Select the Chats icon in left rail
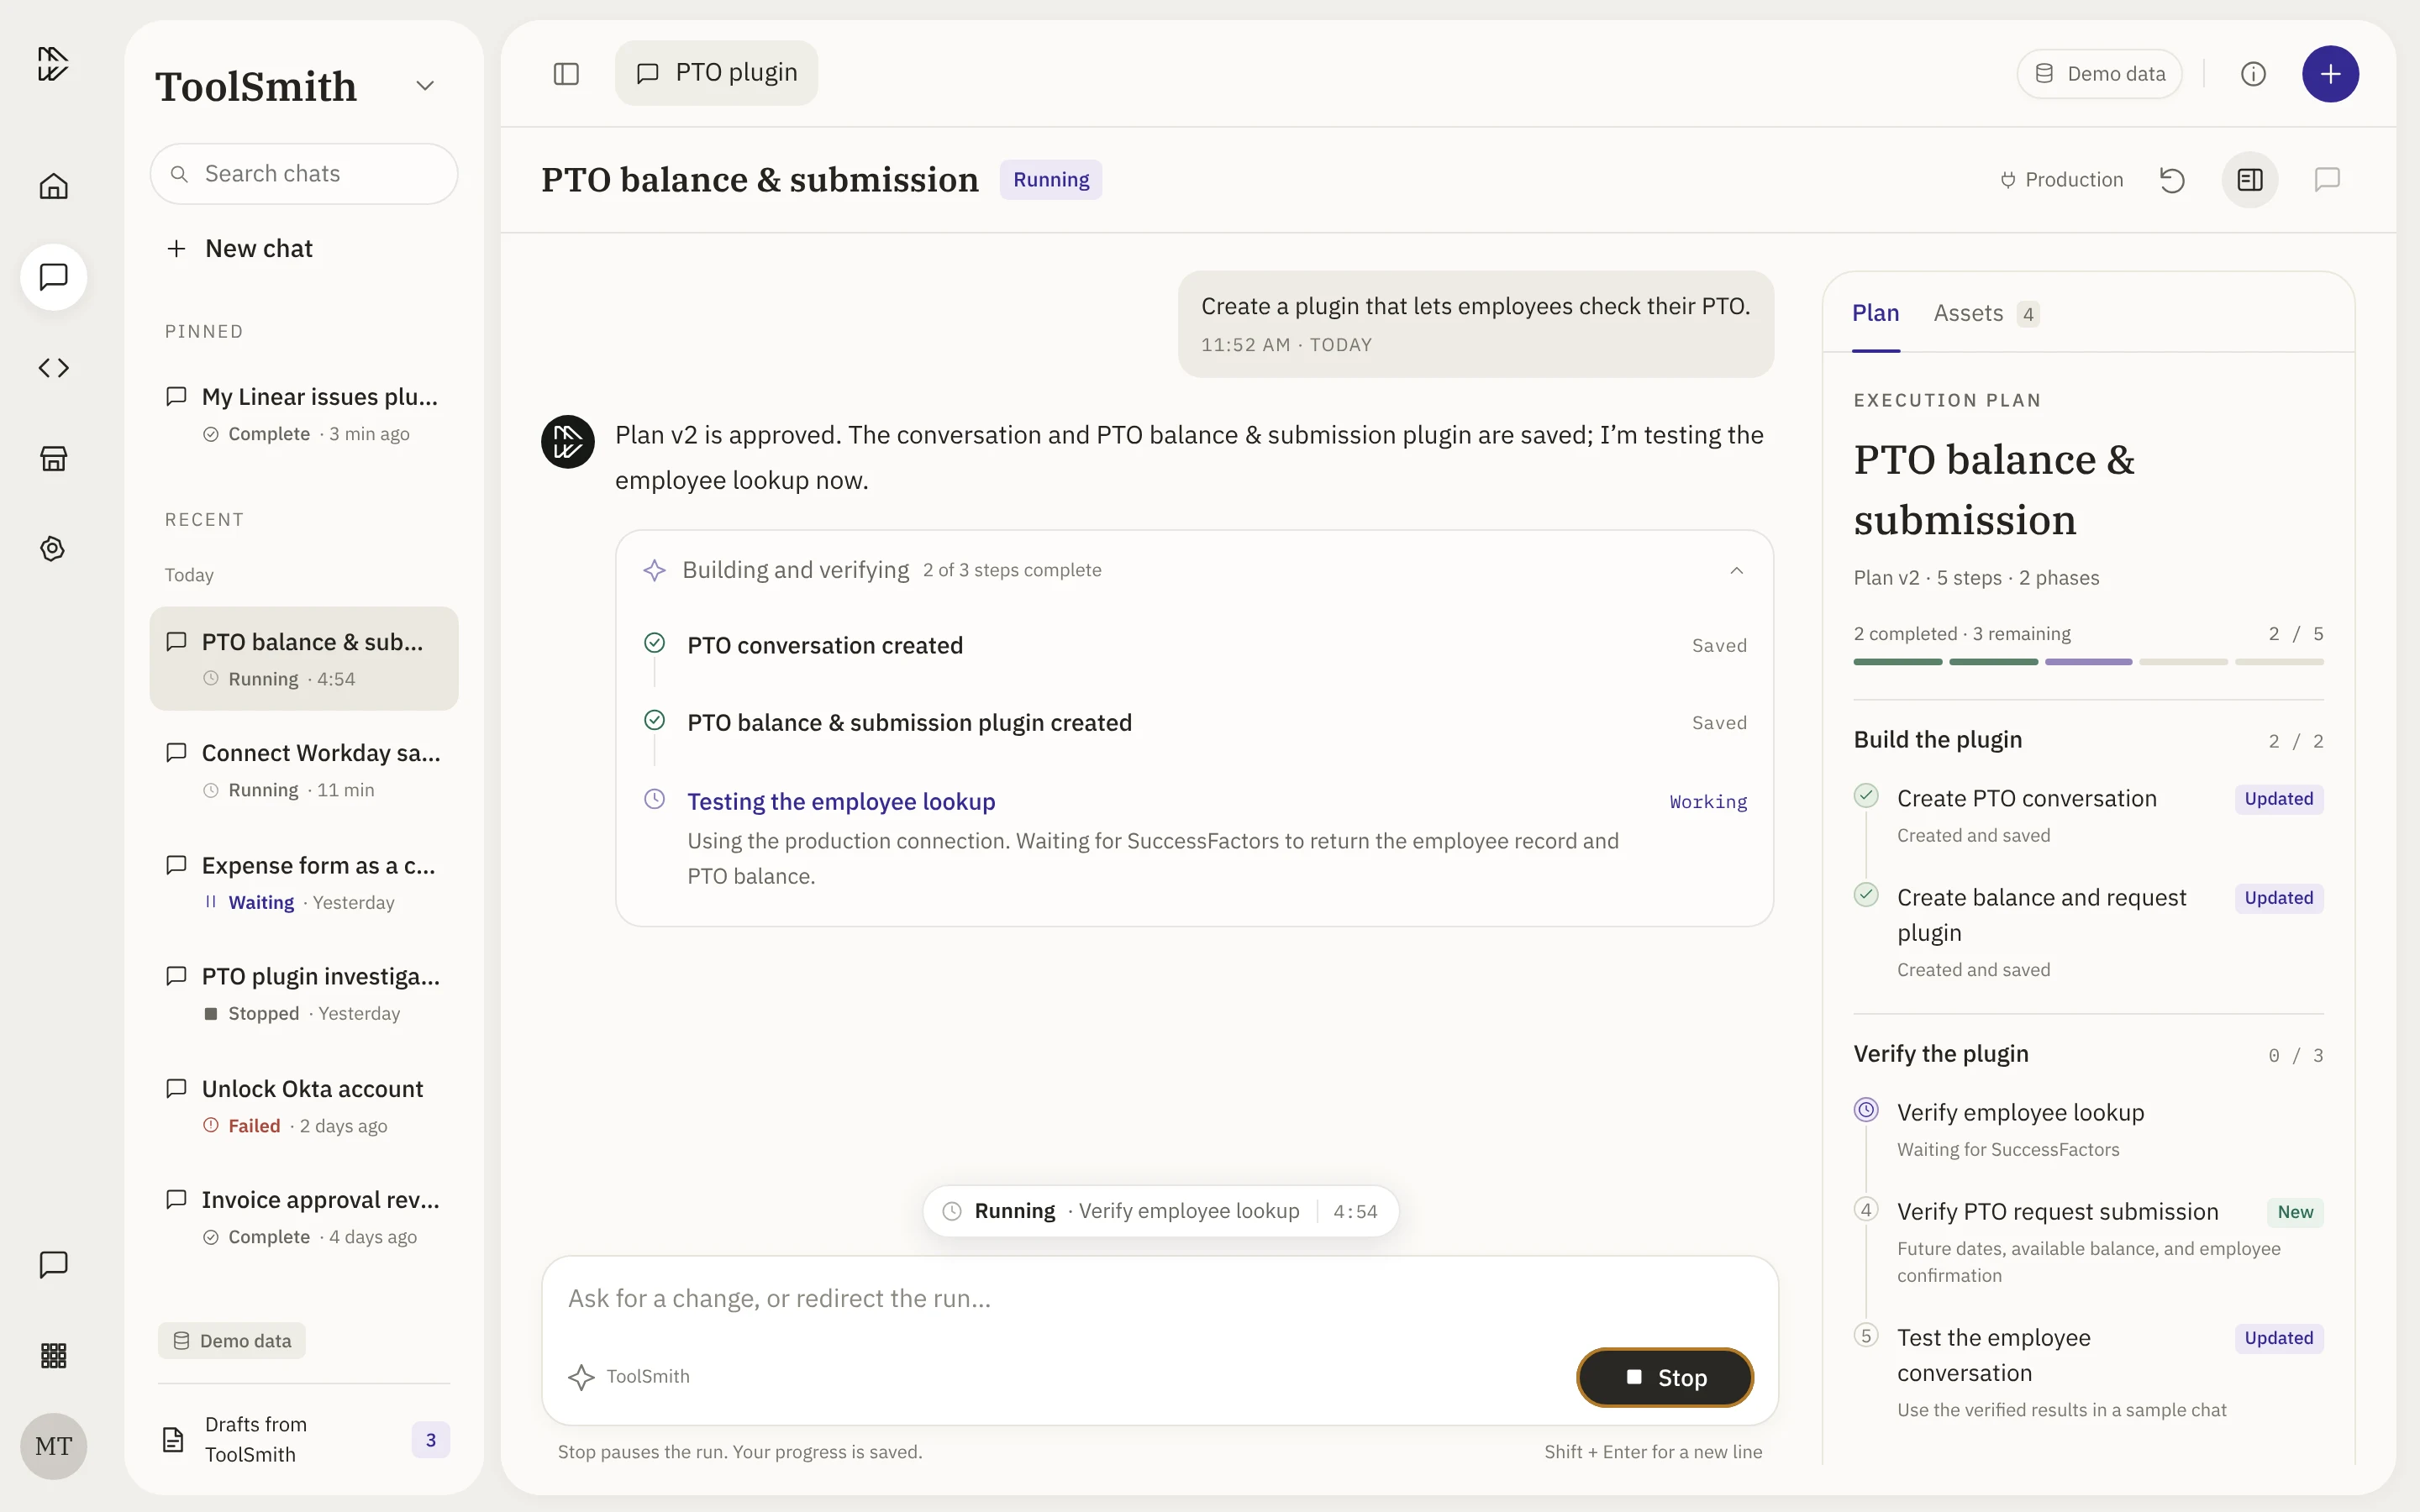The width and height of the screenshot is (2420, 1512). point(53,277)
